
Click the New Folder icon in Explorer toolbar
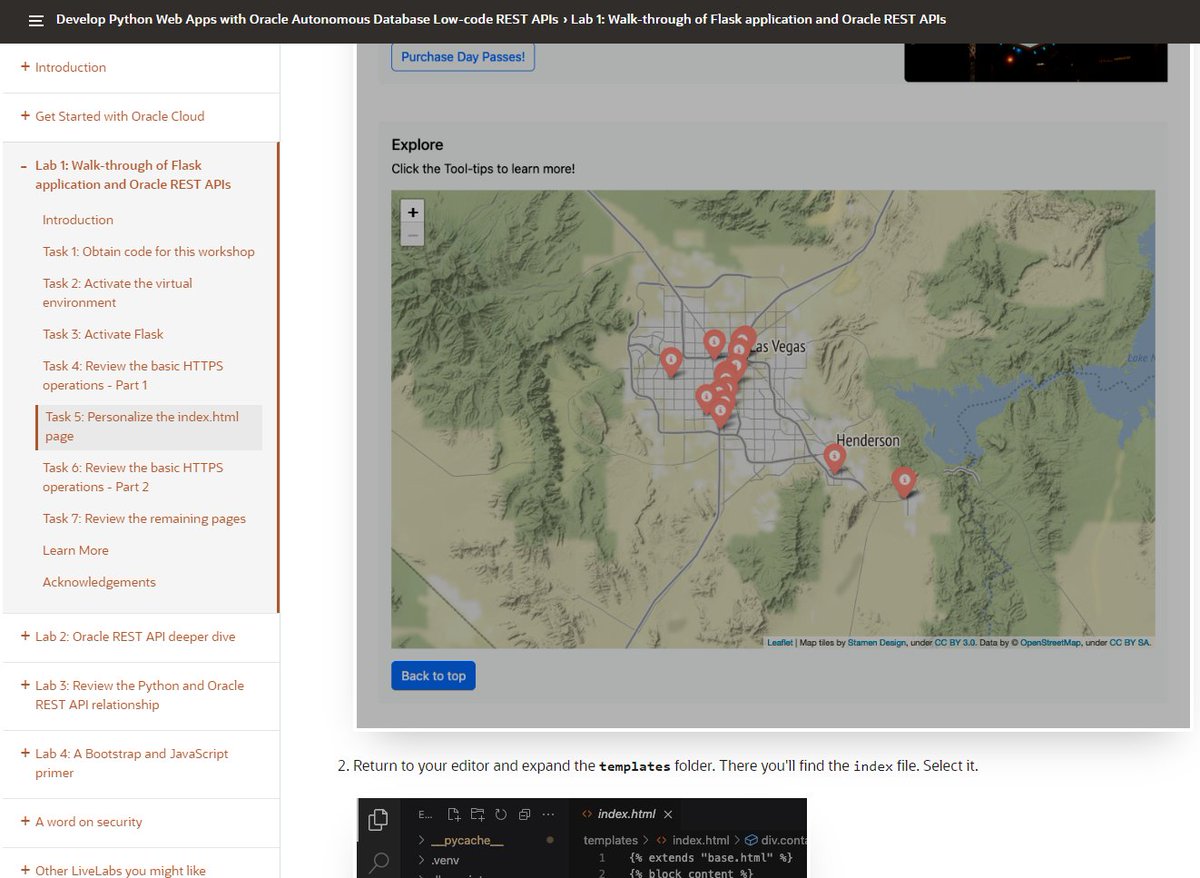479,814
